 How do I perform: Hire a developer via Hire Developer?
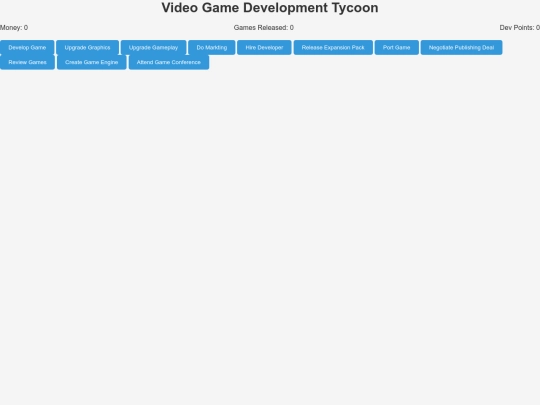click(x=264, y=48)
